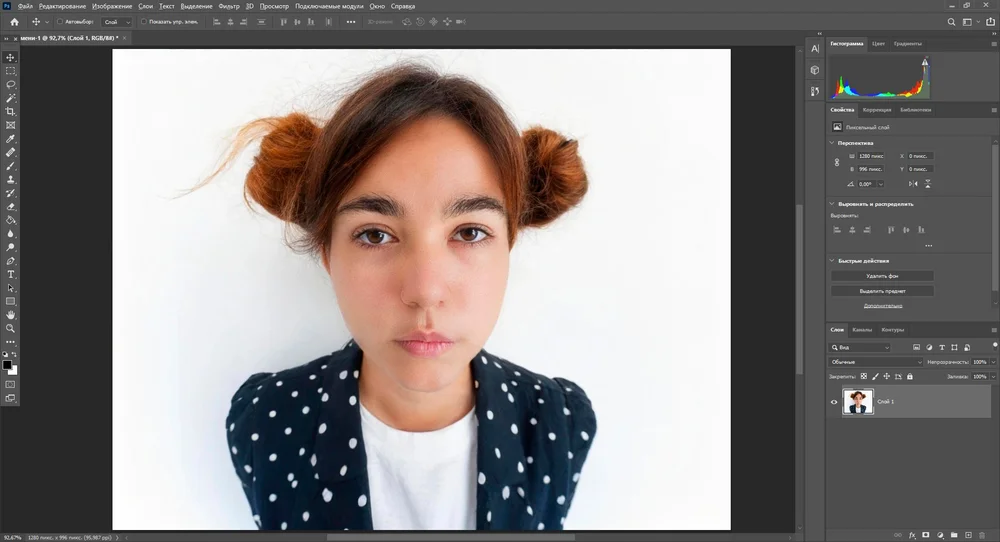This screenshot has width=1000, height=542.
Task: Set the foreground color swatch
Action: 7,365
